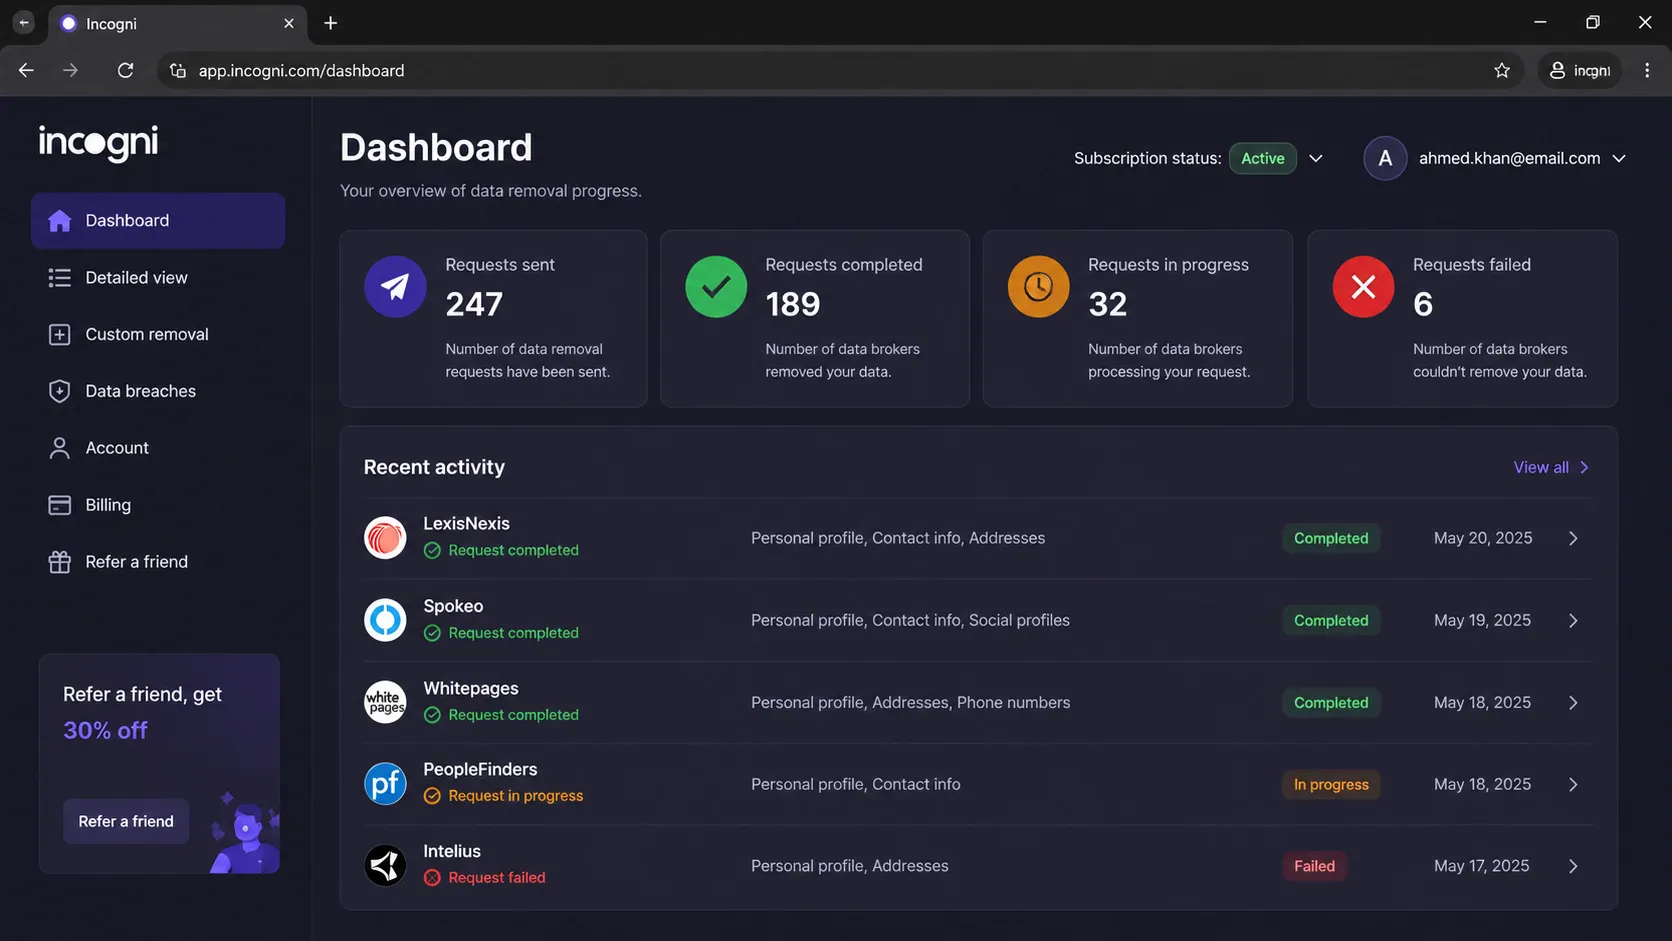Click the Whitepages broker logo
This screenshot has height=941, width=1672.
click(385, 702)
